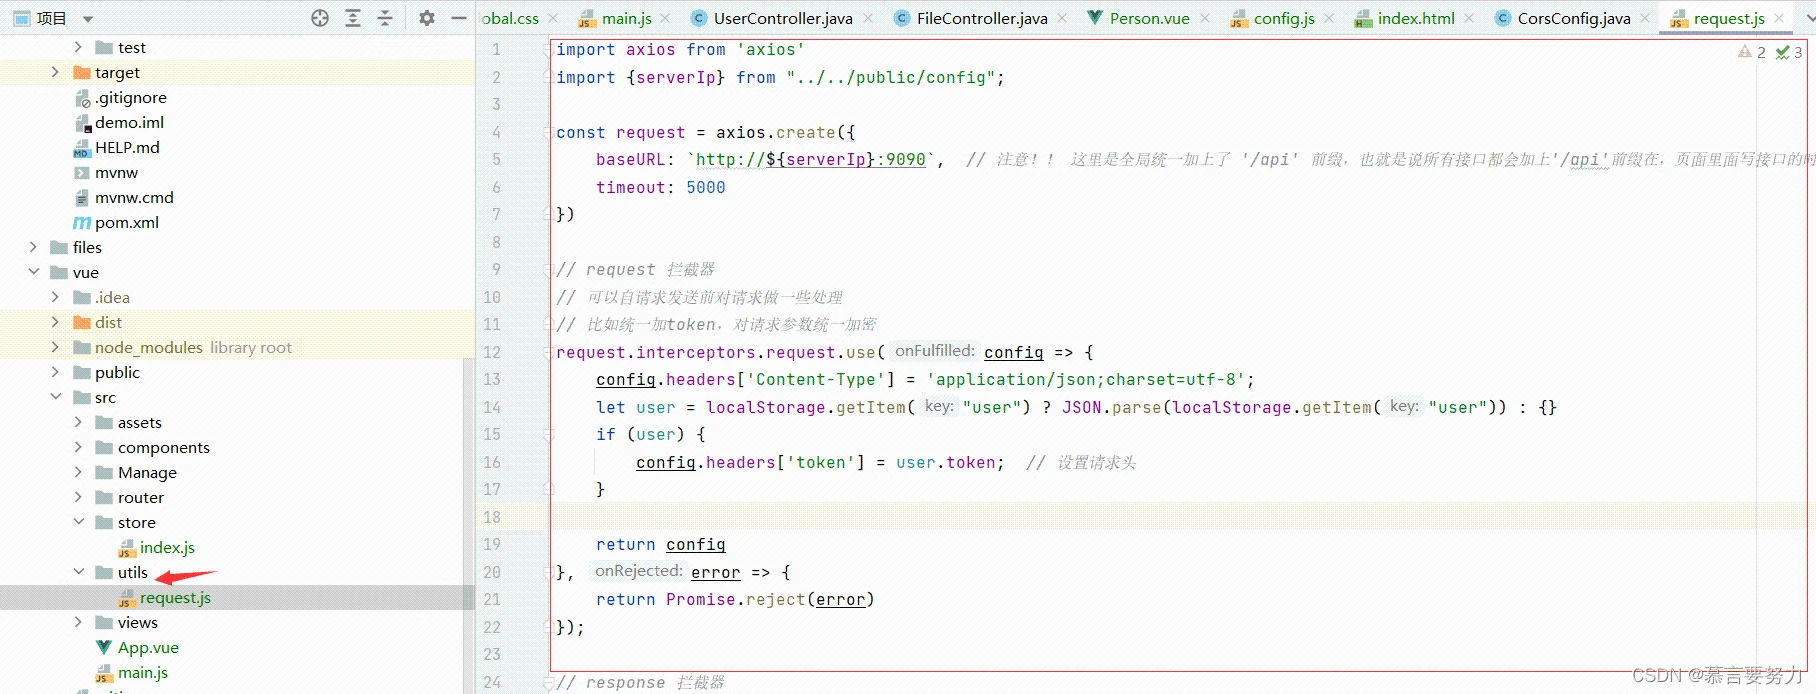Select mvnw.cmd file
The height and width of the screenshot is (694, 1816).
(x=134, y=197)
